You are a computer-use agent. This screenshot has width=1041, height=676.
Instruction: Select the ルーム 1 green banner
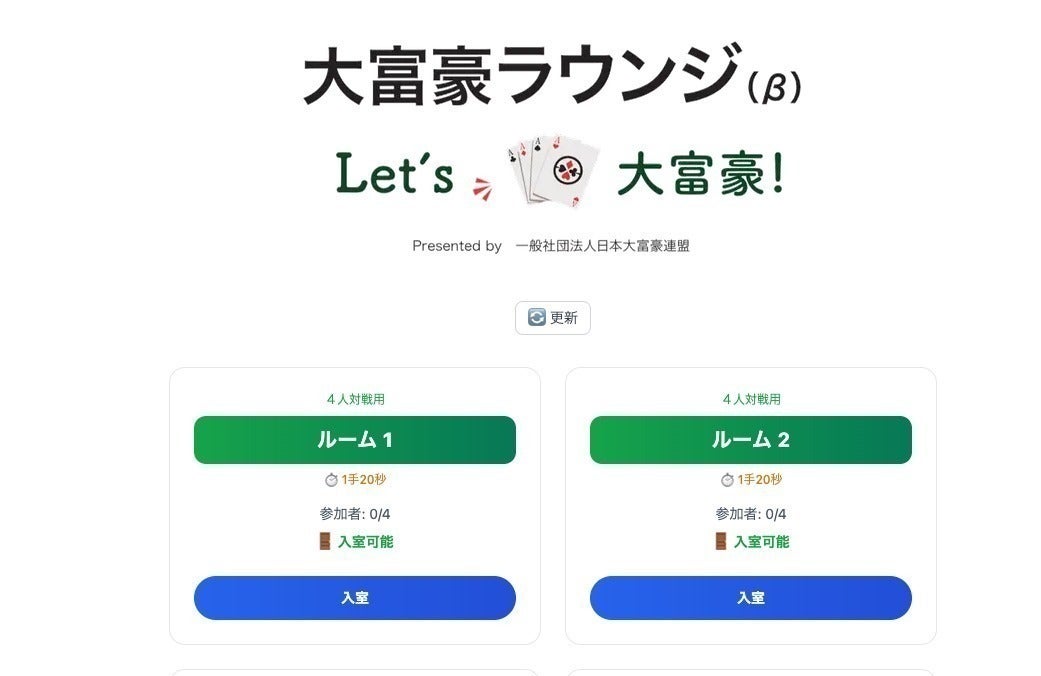tap(354, 440)
